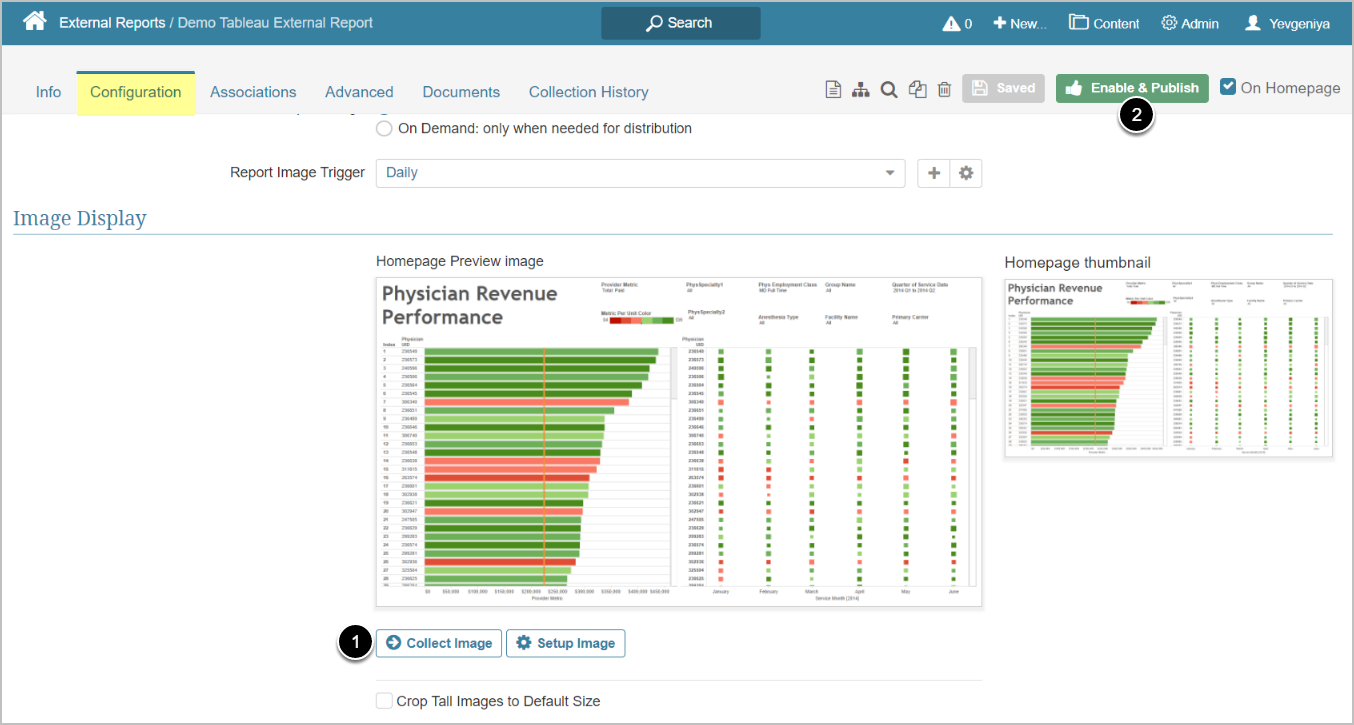Click the plus icon beside Report Image Trigger

(934, 173)
